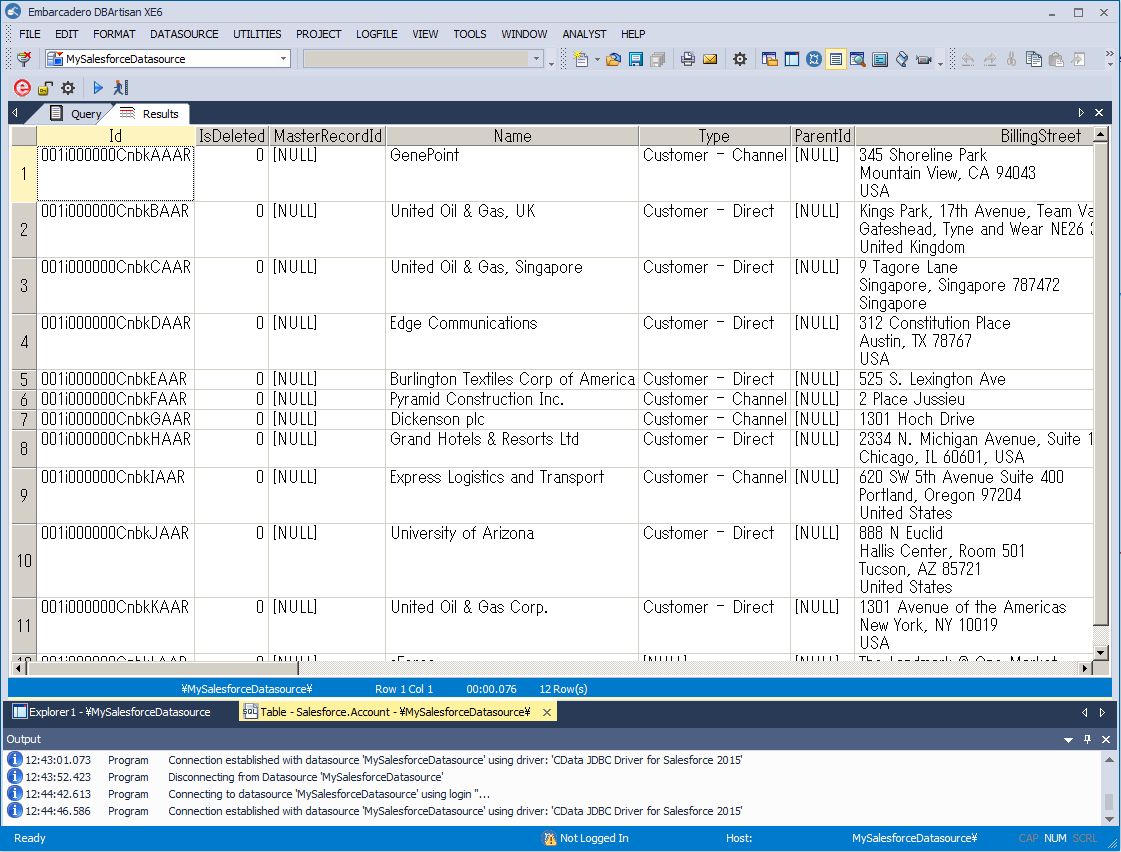Click the Print icon in toolbar
Image resolution: width=1121 pixels, height=852 pixels.
click(688, 60)
